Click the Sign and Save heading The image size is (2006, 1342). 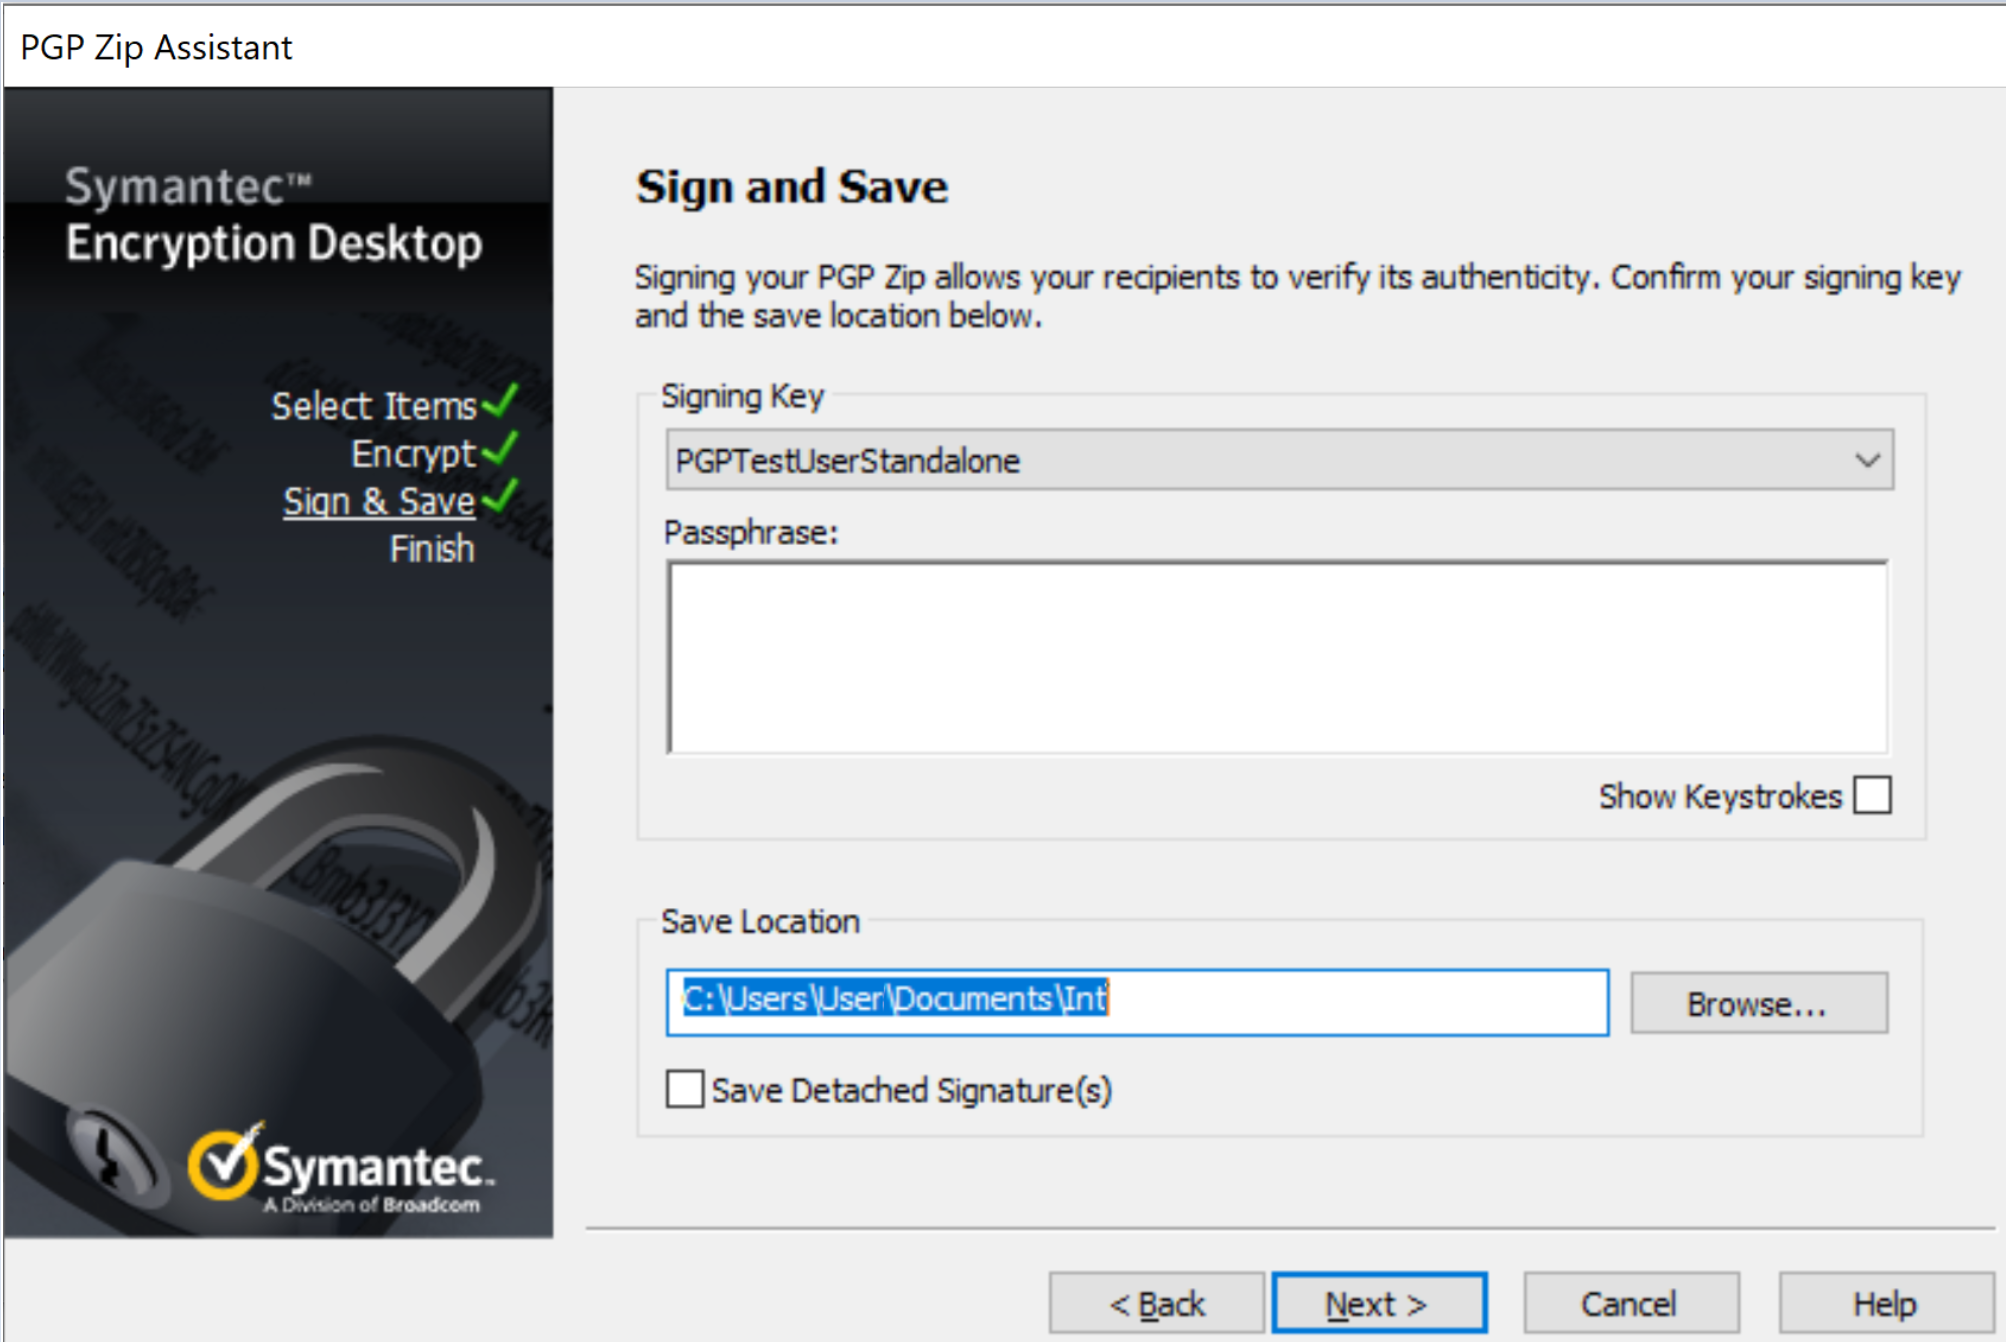[792, 187]
